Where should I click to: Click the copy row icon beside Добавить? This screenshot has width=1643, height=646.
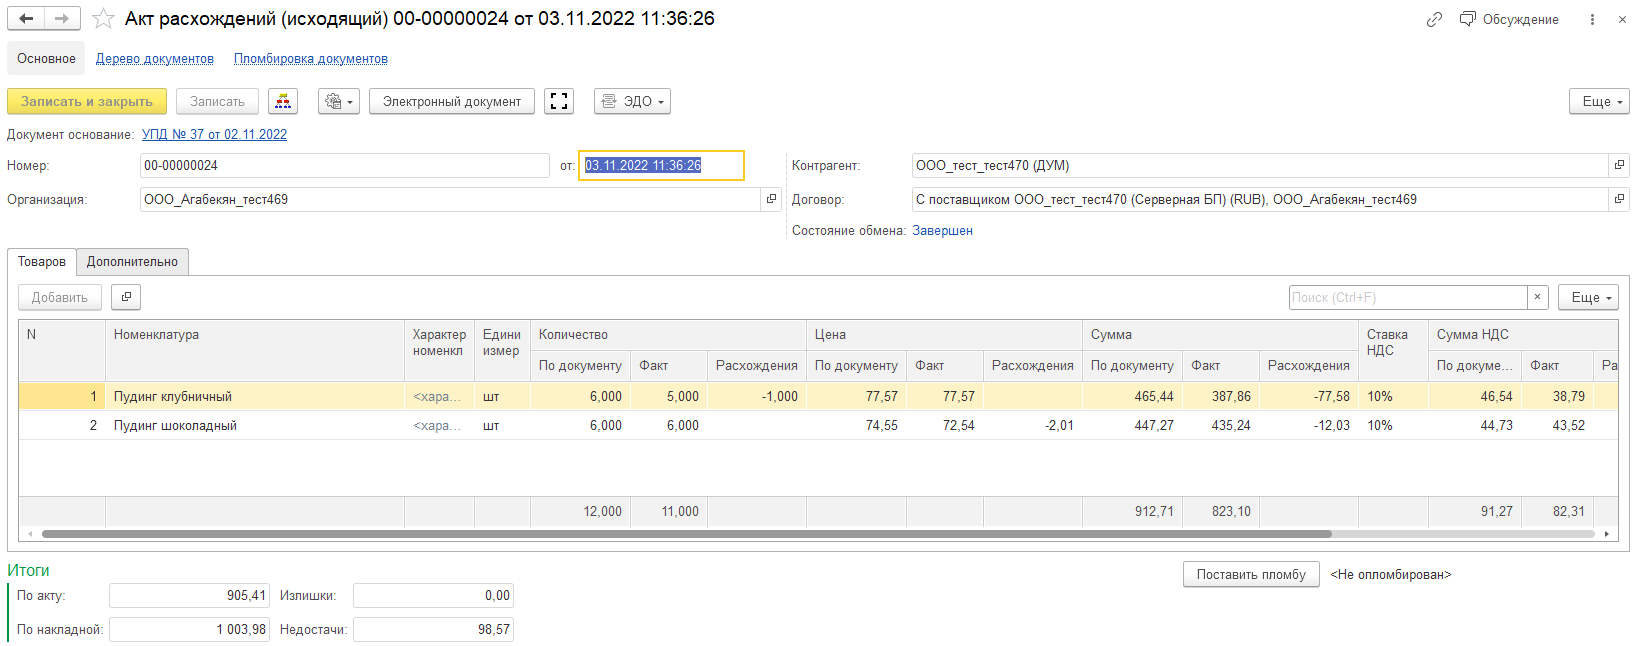click(126, 297)
